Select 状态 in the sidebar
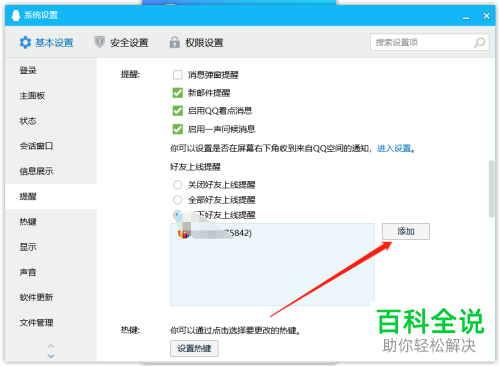Image resolution: width=500 pixels, height=366 pixels. pyautogui.click(x=51, y=121)
